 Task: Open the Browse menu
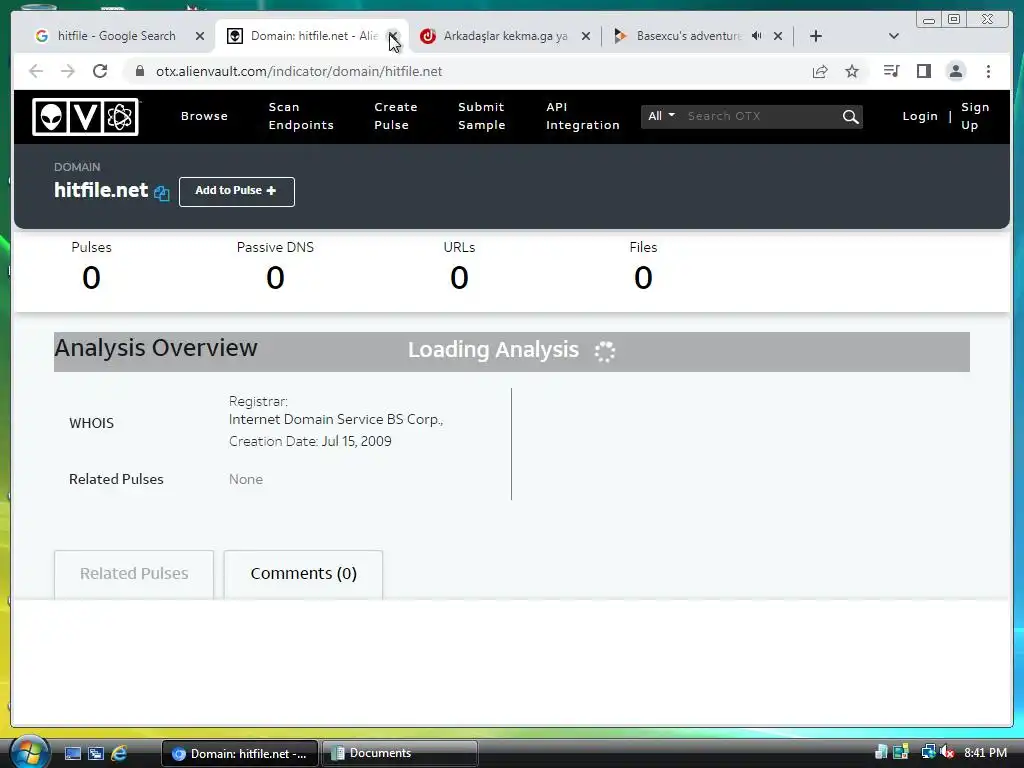204,116
